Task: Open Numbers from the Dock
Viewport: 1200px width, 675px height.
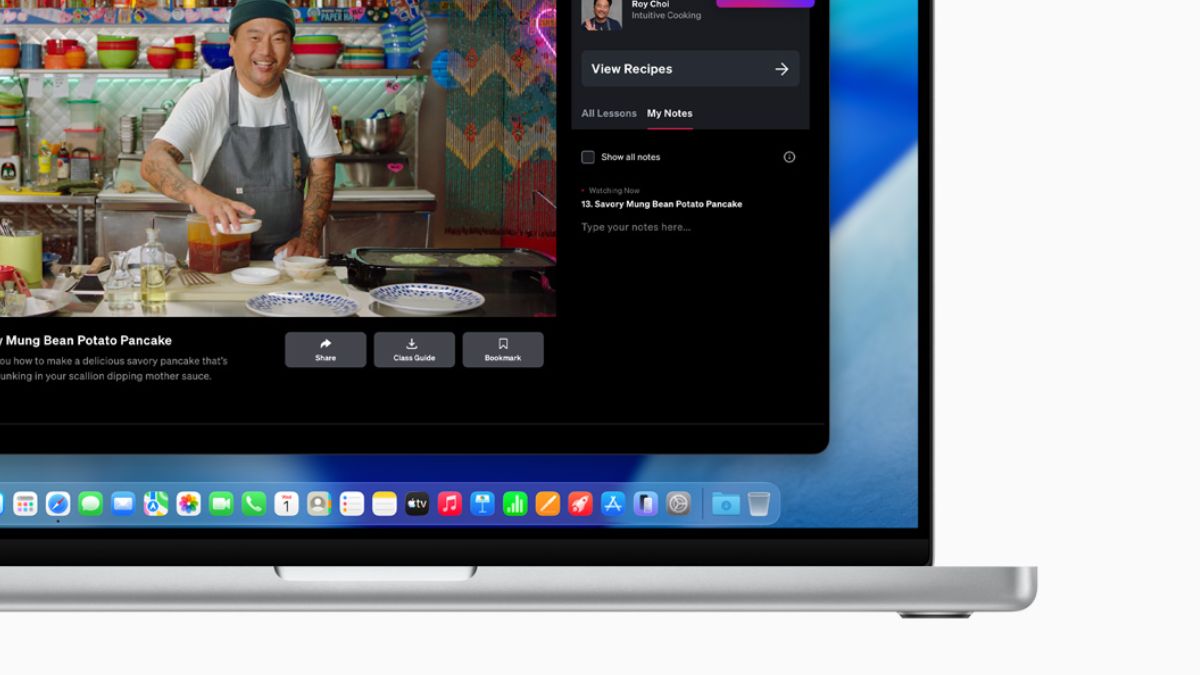Action: [x=515, y=504]
